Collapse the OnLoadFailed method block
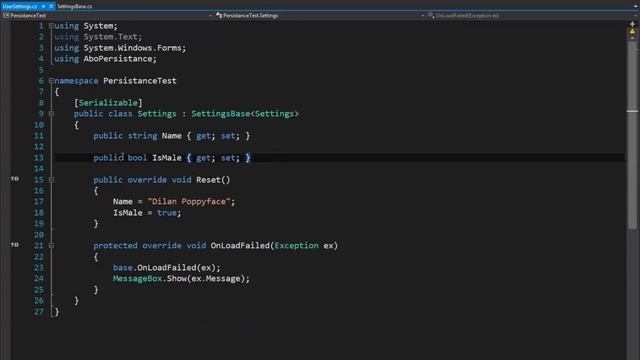 pyautogui.click(x=51, y=246)
